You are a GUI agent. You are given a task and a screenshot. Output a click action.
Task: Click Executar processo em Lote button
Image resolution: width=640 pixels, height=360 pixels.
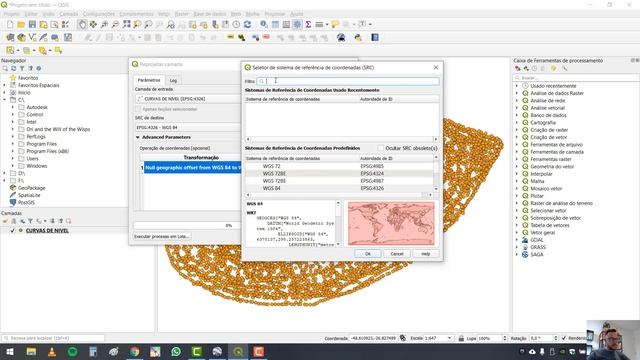pyautogui.click(x=162, y=236)
